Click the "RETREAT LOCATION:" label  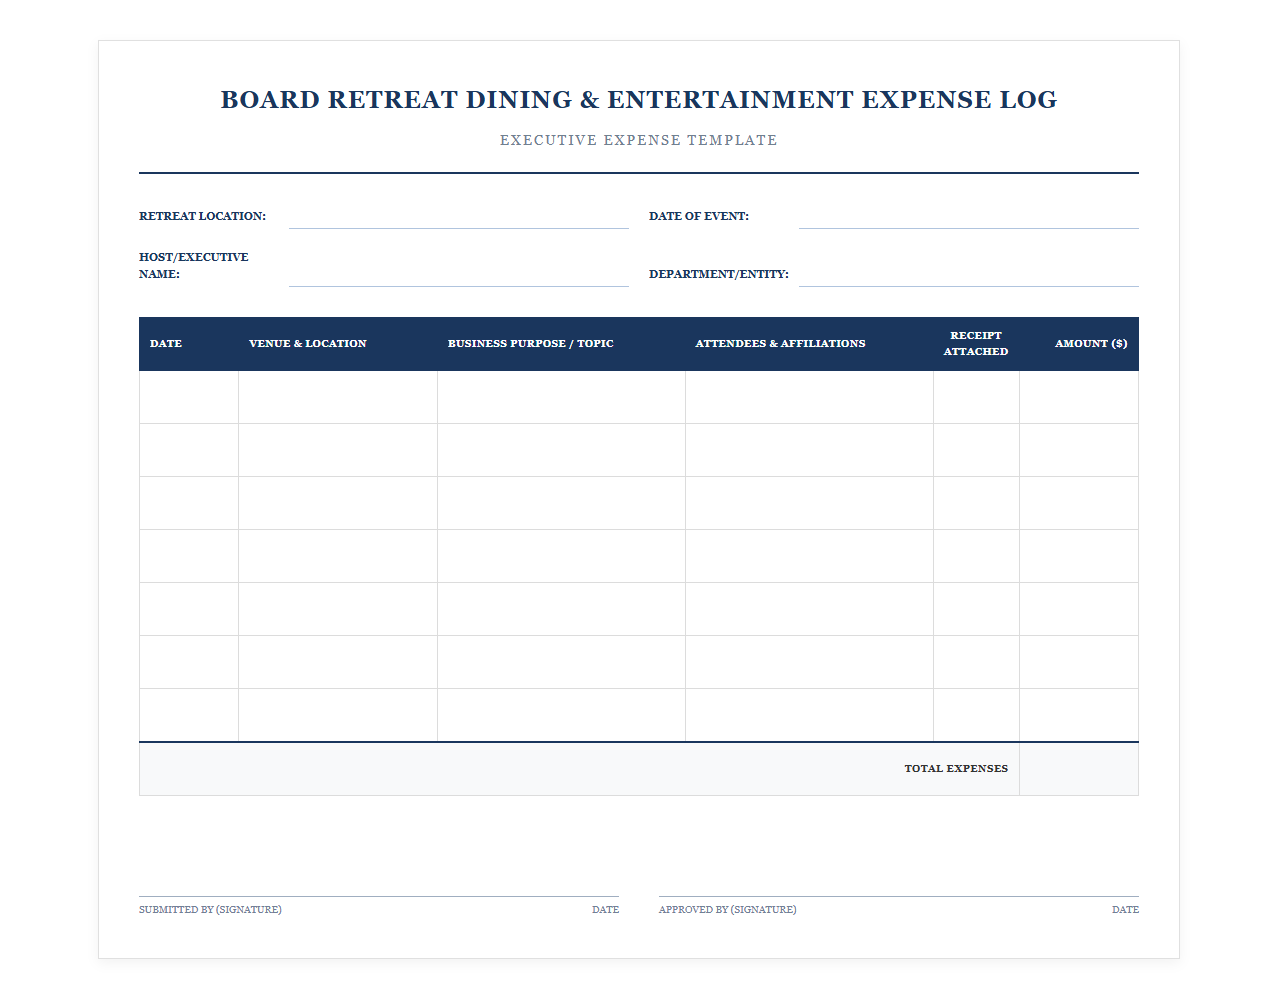[202, 216]
